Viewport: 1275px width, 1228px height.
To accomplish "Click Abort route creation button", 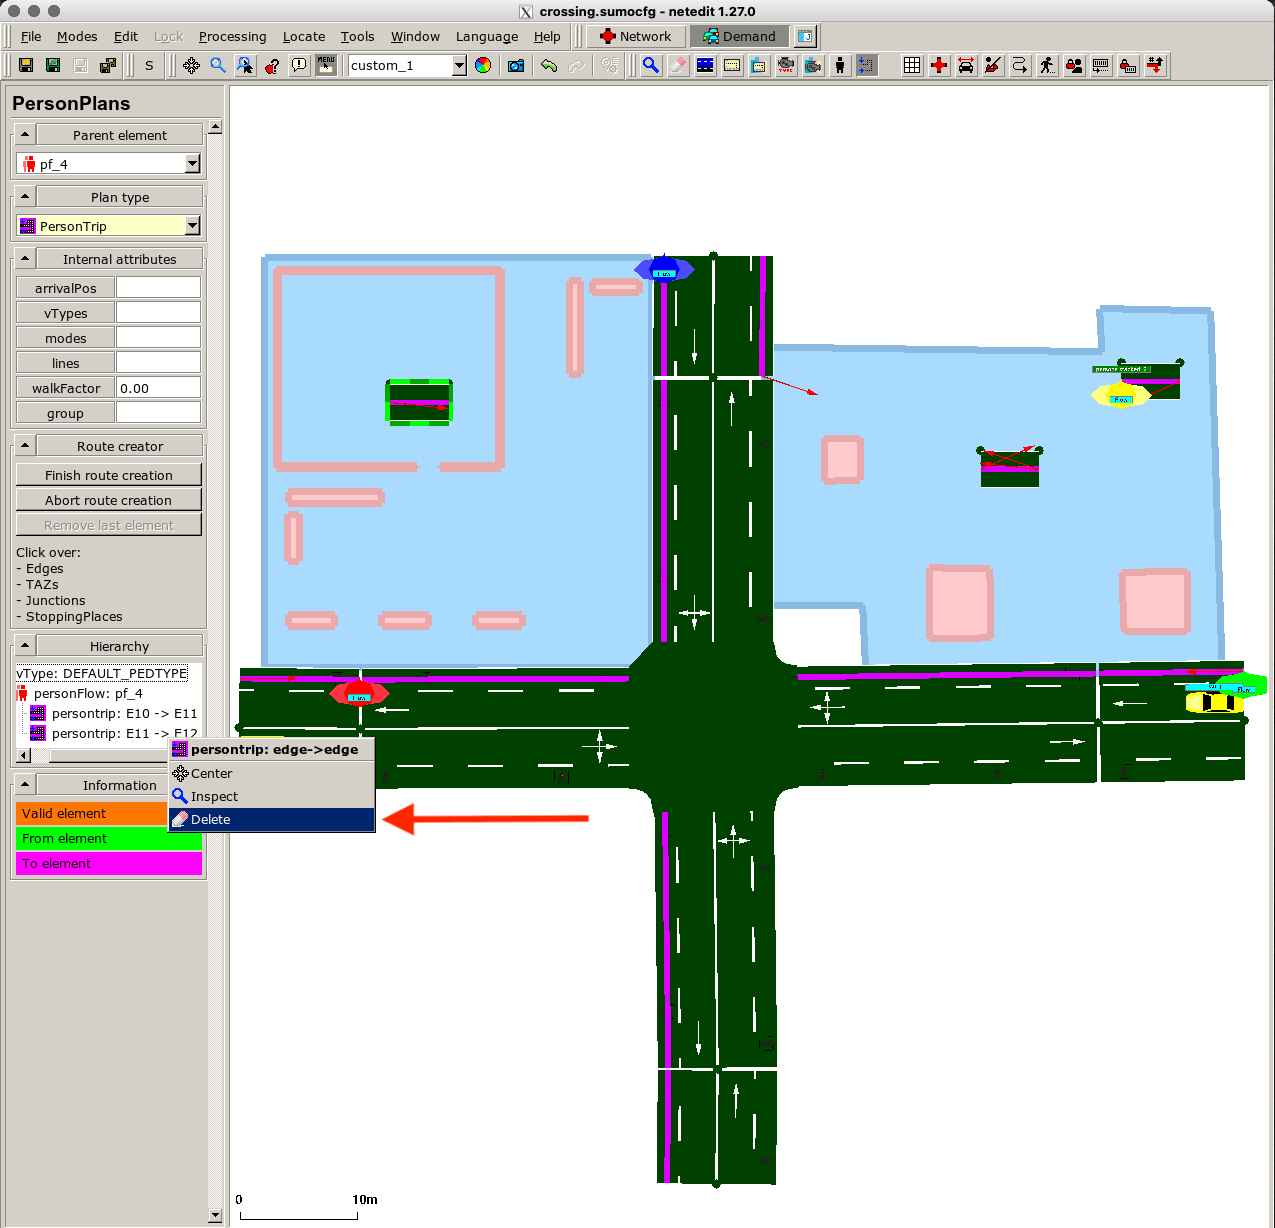I will [109, 500].
